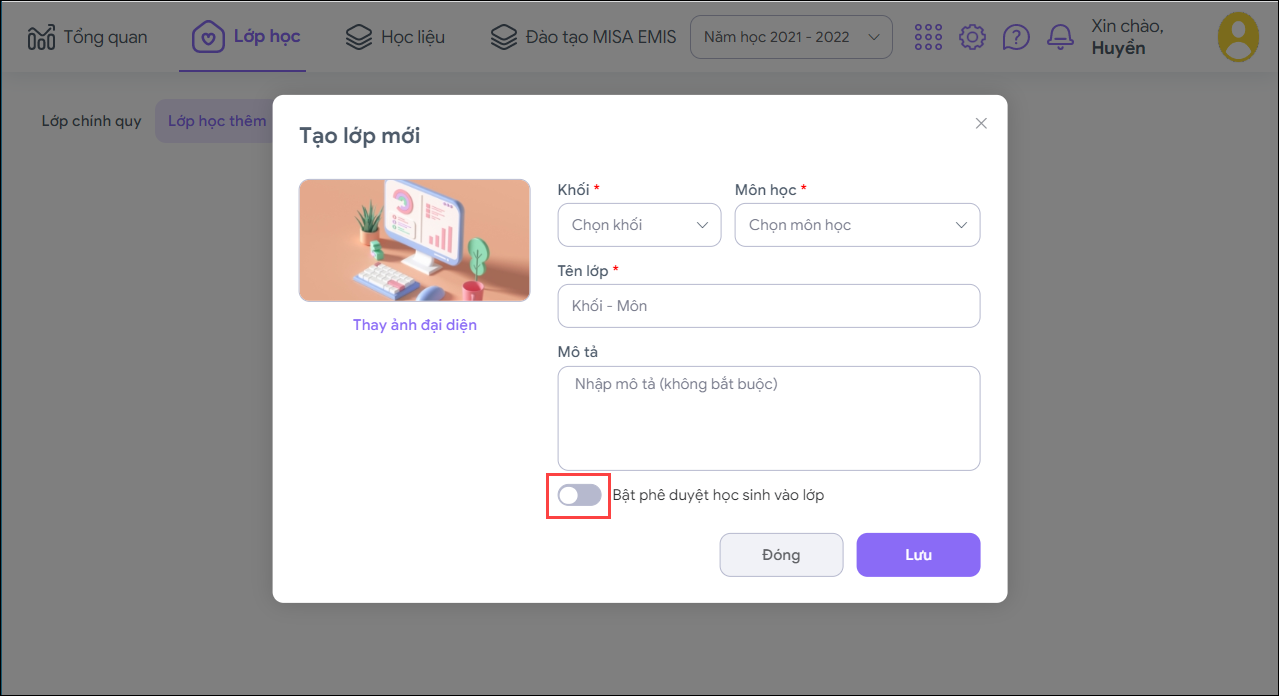Image resolution: width=1279 pixels, height=696 pixels.
Task: Open the notifications bell
Action: click(x=1060, y=38)
